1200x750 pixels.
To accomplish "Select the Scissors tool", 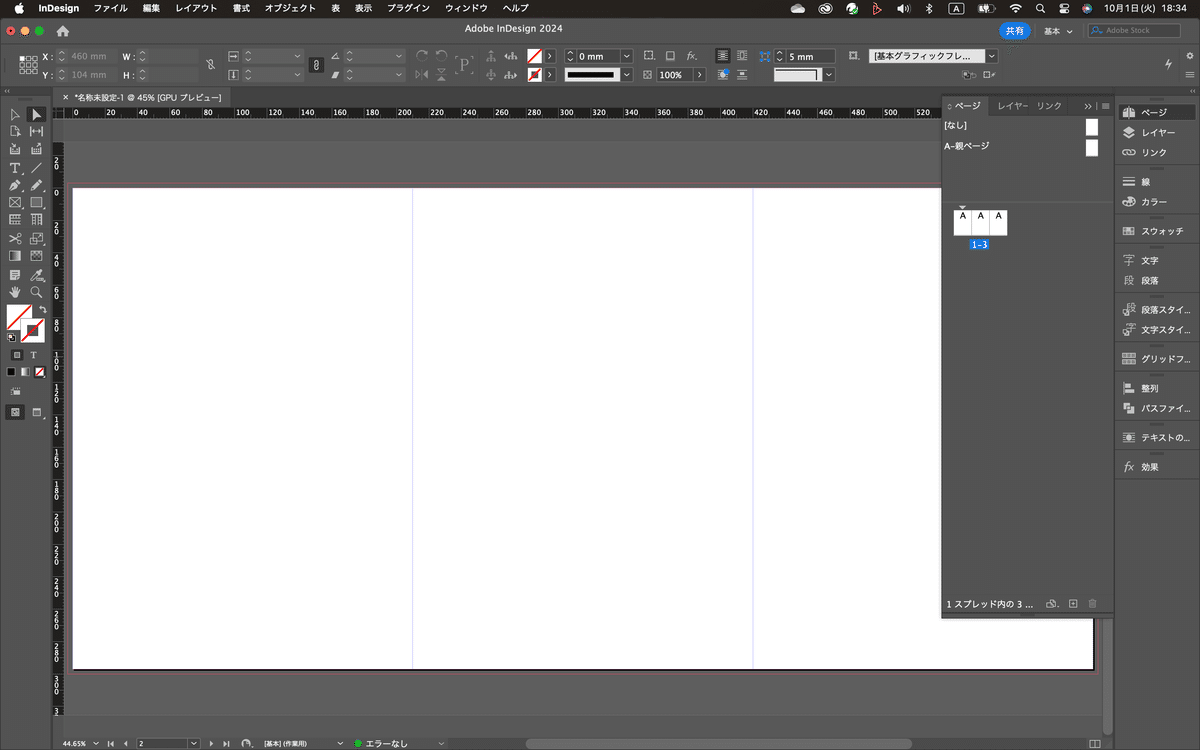I will [x=15, y=239].
